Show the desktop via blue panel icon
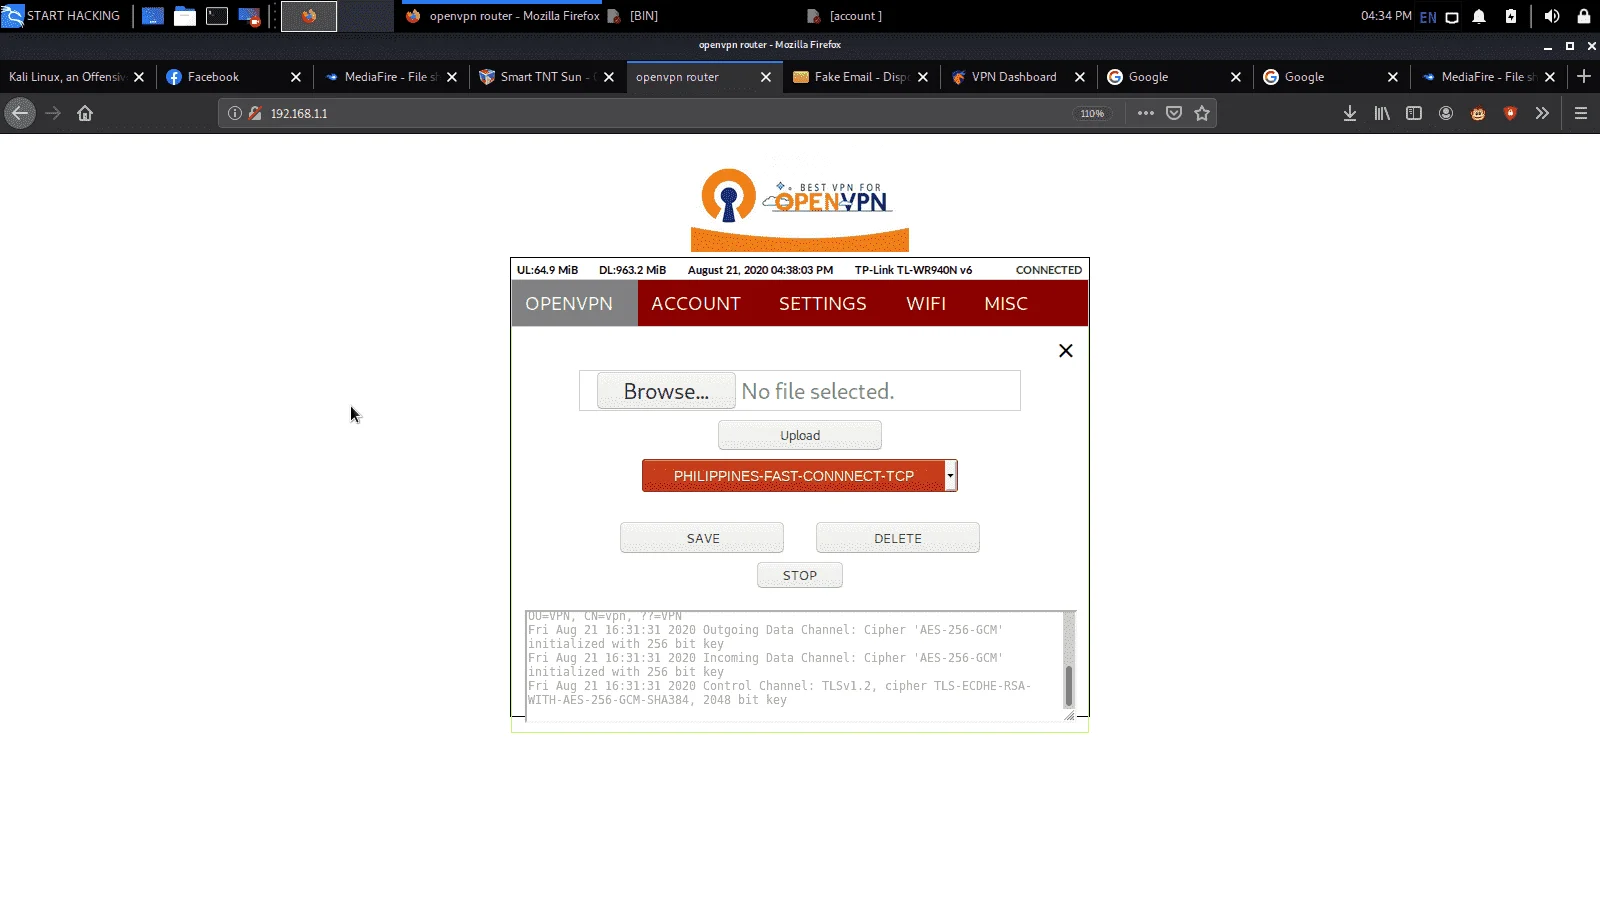1600x900 pixels. (x=153, y=16)
